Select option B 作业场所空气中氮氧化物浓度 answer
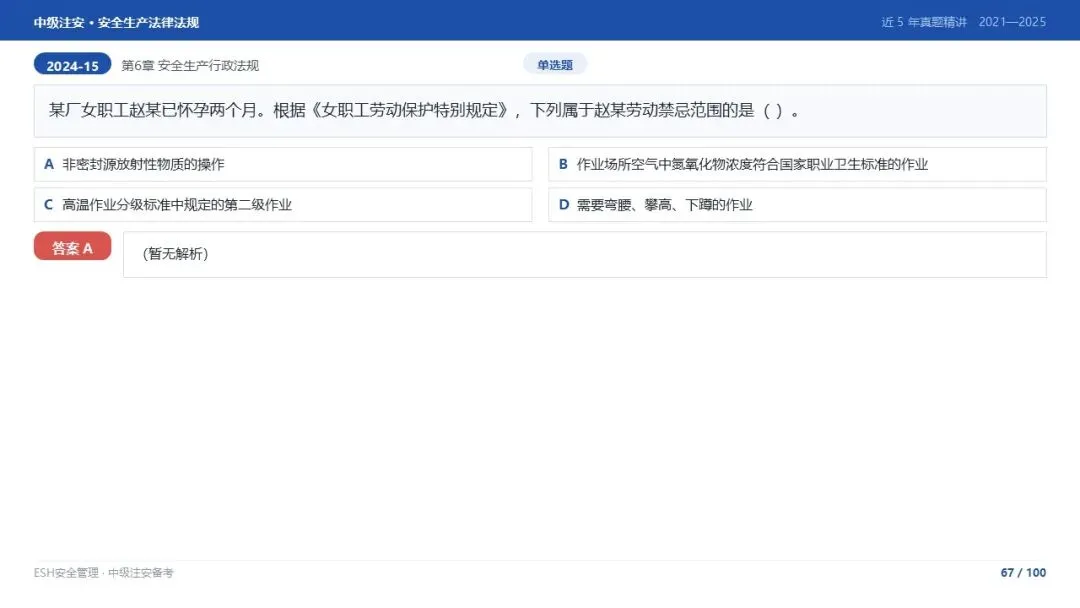Image resolution: width=1080 pixels, height=608 pixels. [x=798, y=165]
